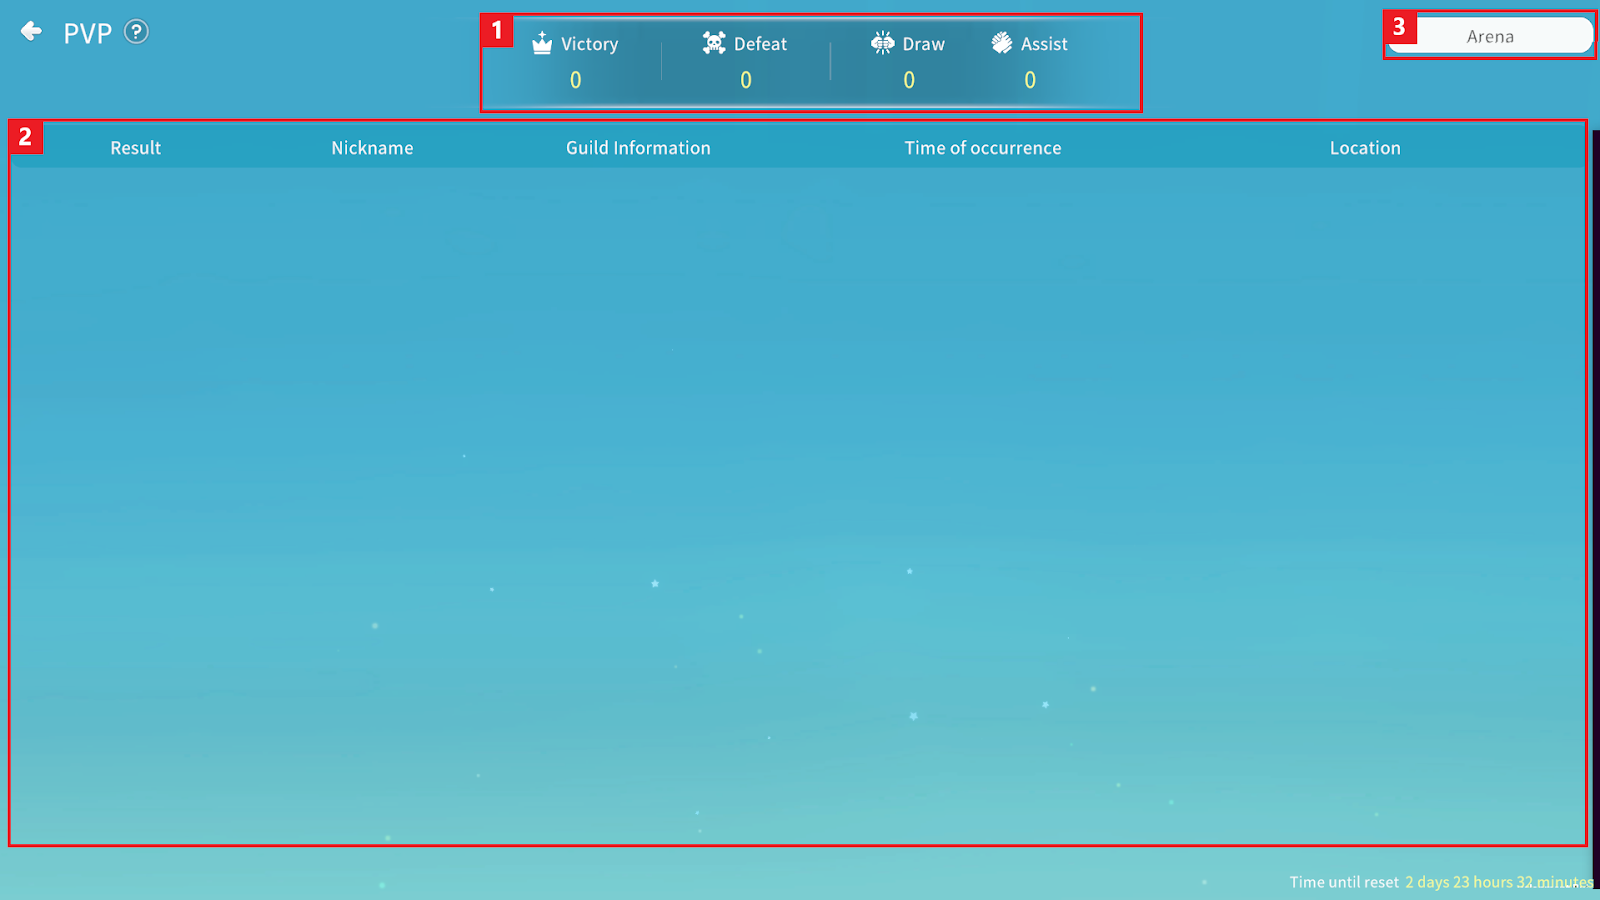Click the PVP page title
Screen dimensions: 1600x900
(x=88, y=33)
